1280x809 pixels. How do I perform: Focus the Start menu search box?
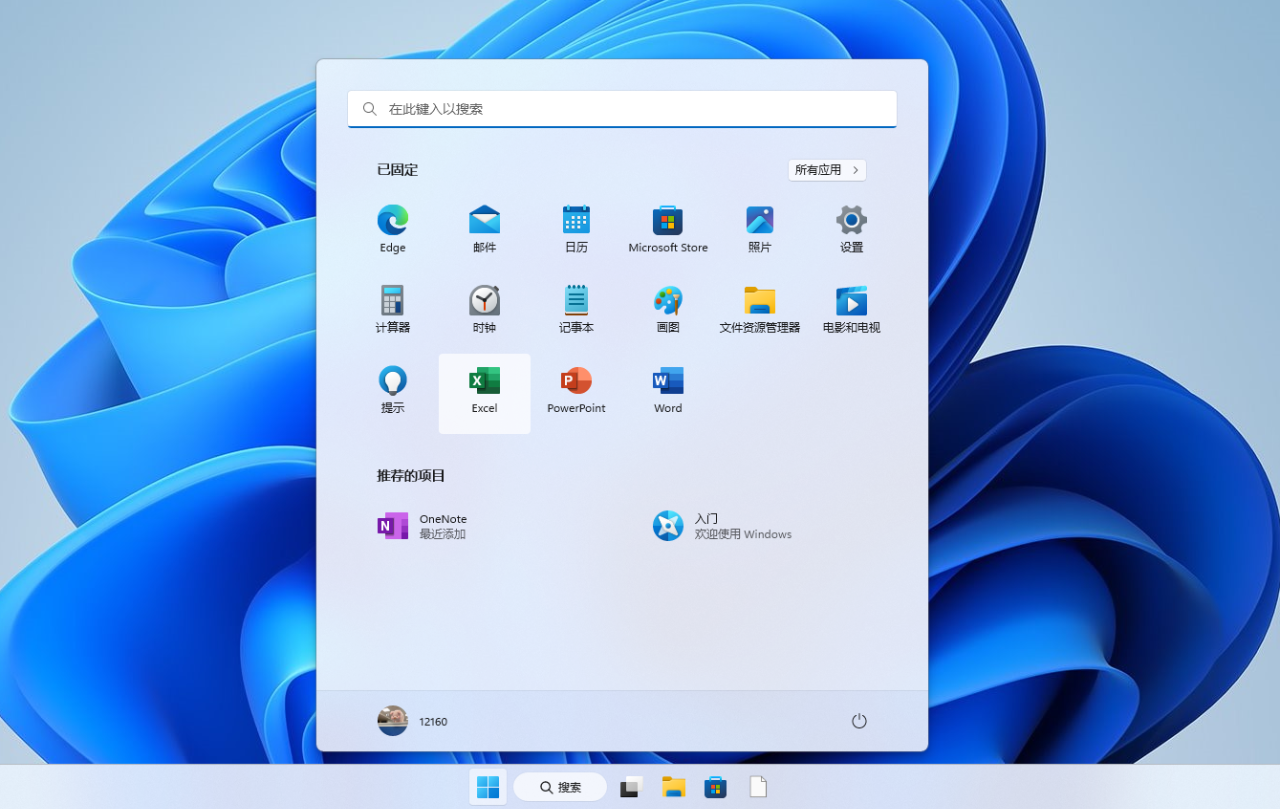click(x=622, y=109)
